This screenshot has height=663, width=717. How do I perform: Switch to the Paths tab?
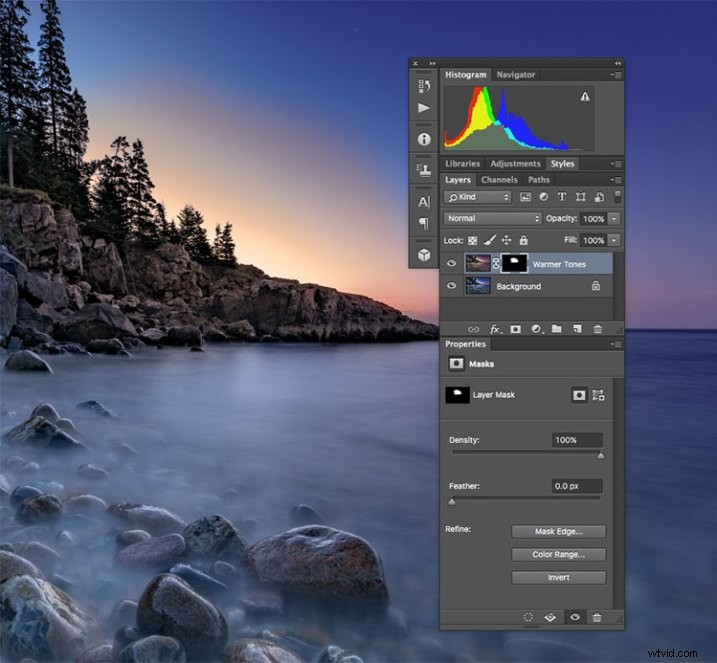tap(539, 180)
